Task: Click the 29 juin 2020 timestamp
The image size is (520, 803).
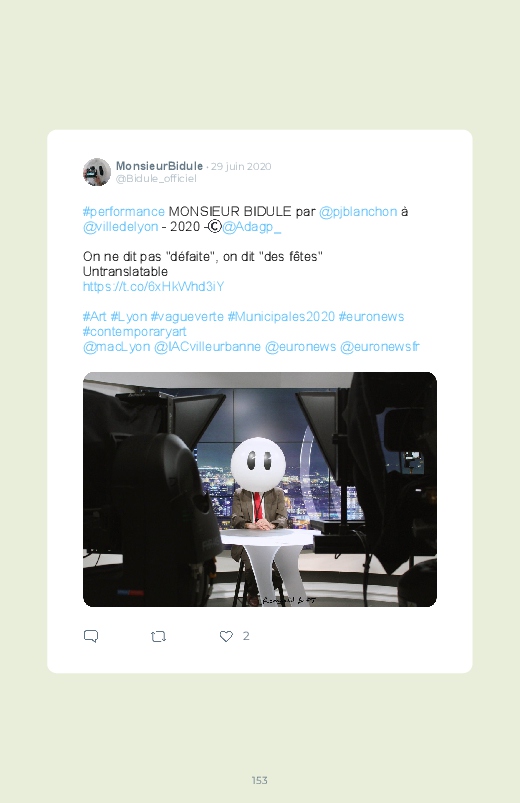Action: click(241, 166)
